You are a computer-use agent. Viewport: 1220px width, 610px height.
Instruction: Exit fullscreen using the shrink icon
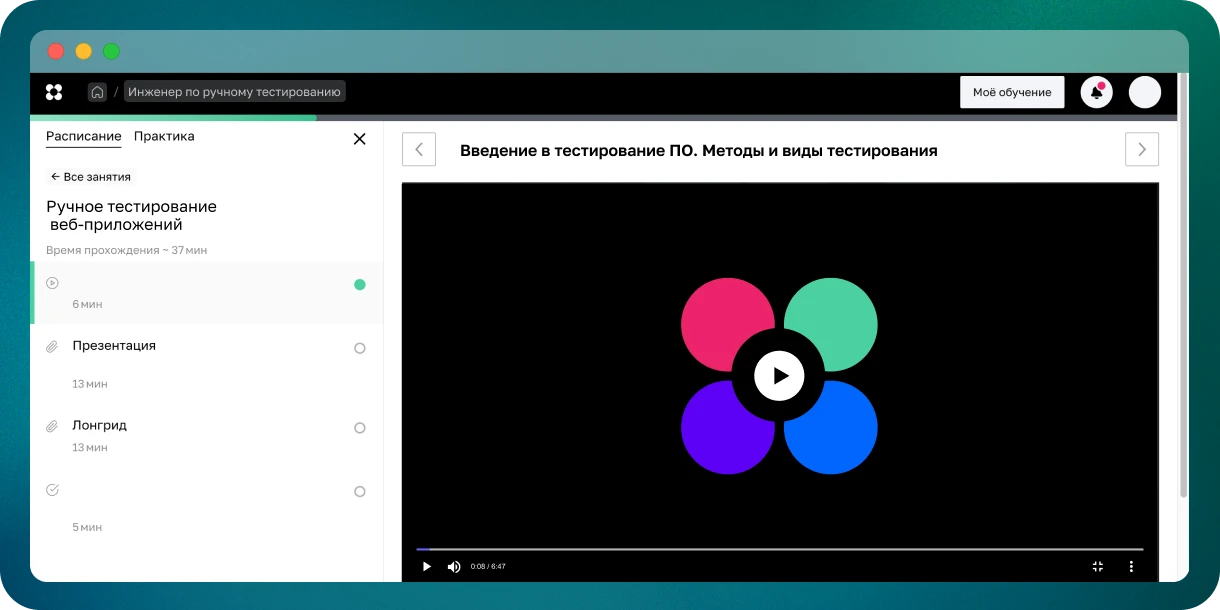[1097, 566]
